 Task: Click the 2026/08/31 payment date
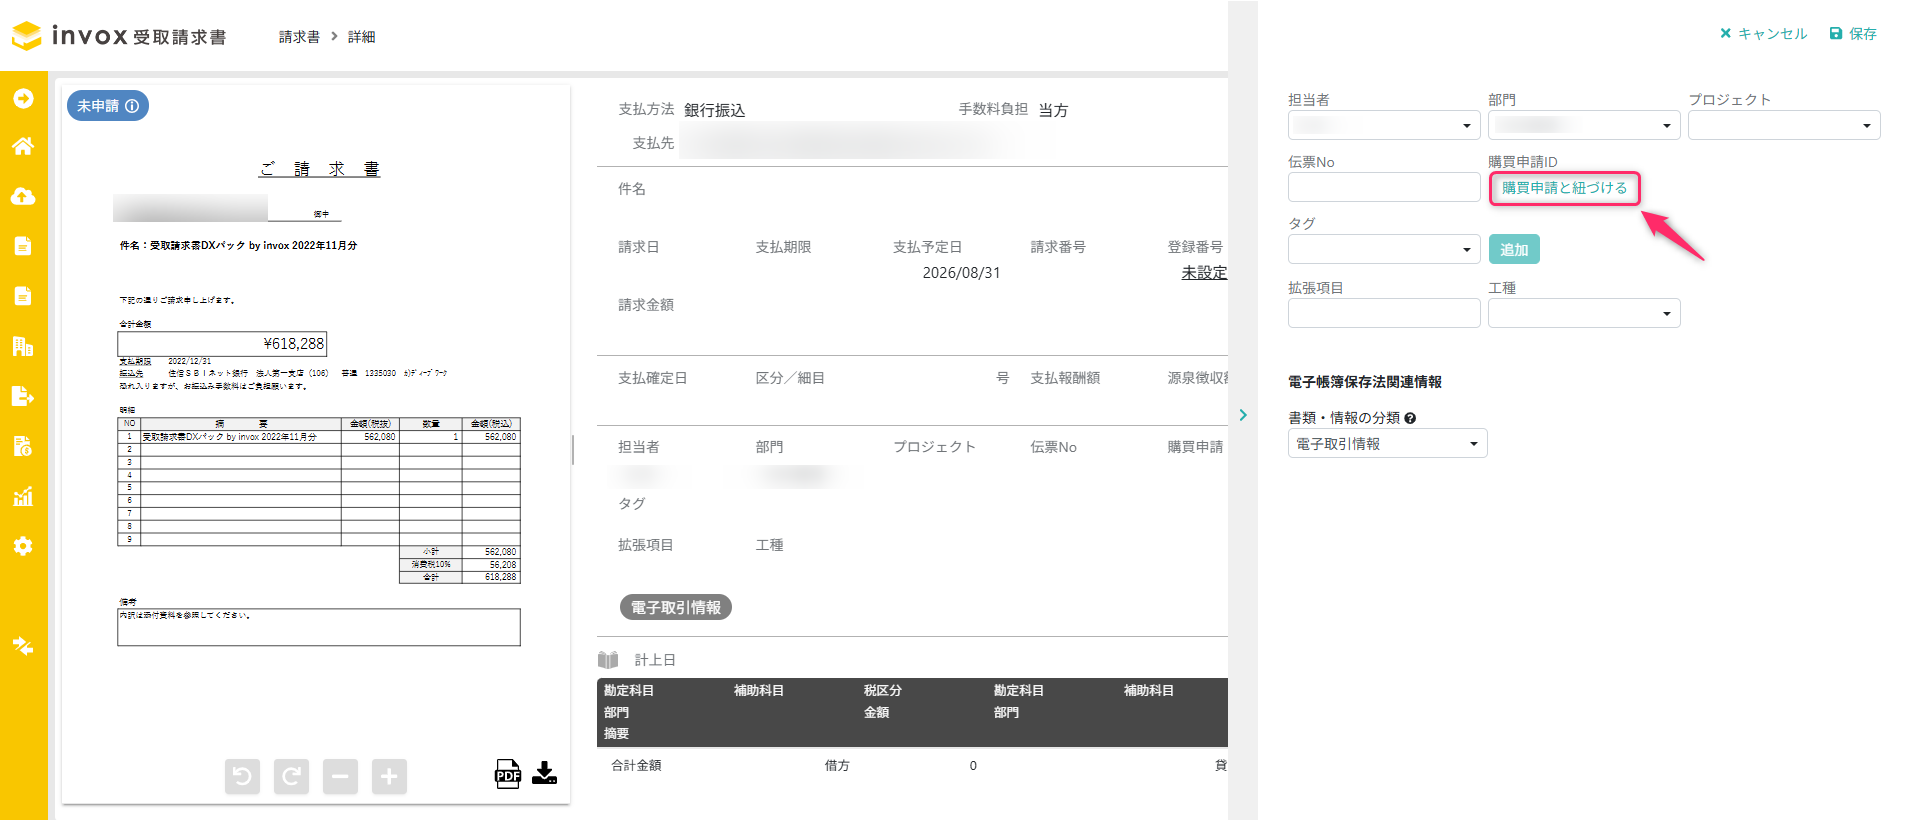coord(961,273)
